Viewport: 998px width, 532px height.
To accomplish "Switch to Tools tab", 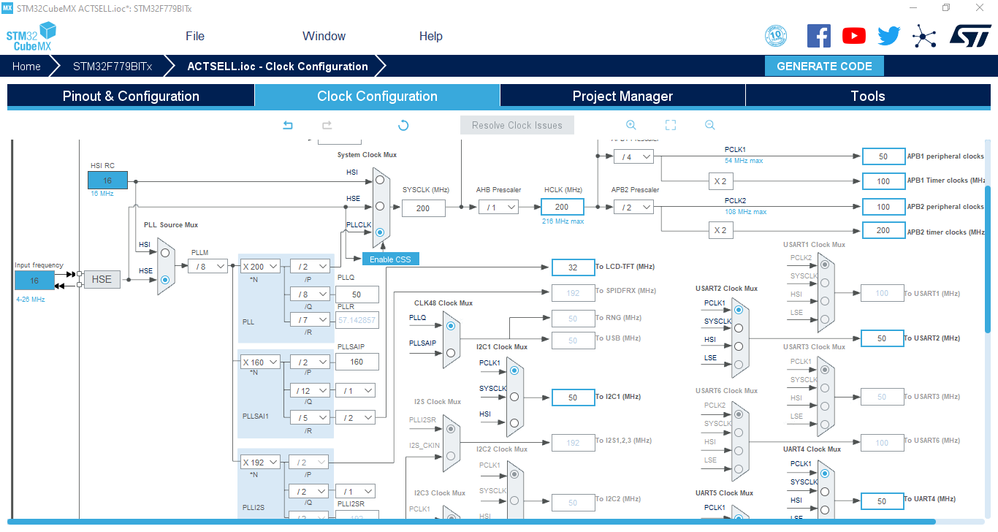I will coord(868,96).
